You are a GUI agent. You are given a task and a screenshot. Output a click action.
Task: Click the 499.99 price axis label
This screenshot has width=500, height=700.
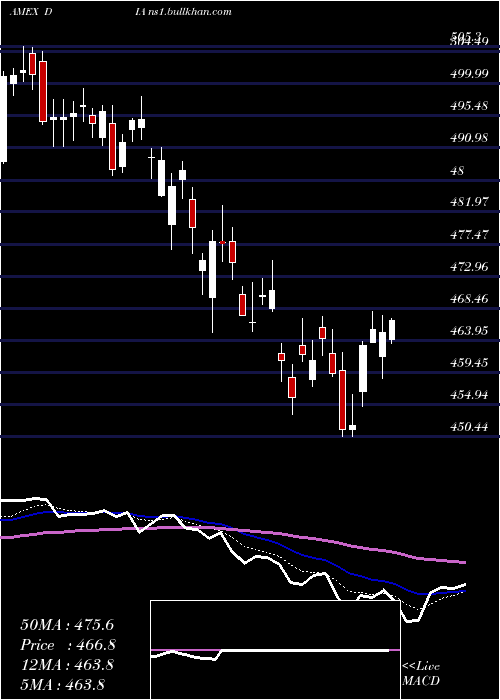[469, 74]
